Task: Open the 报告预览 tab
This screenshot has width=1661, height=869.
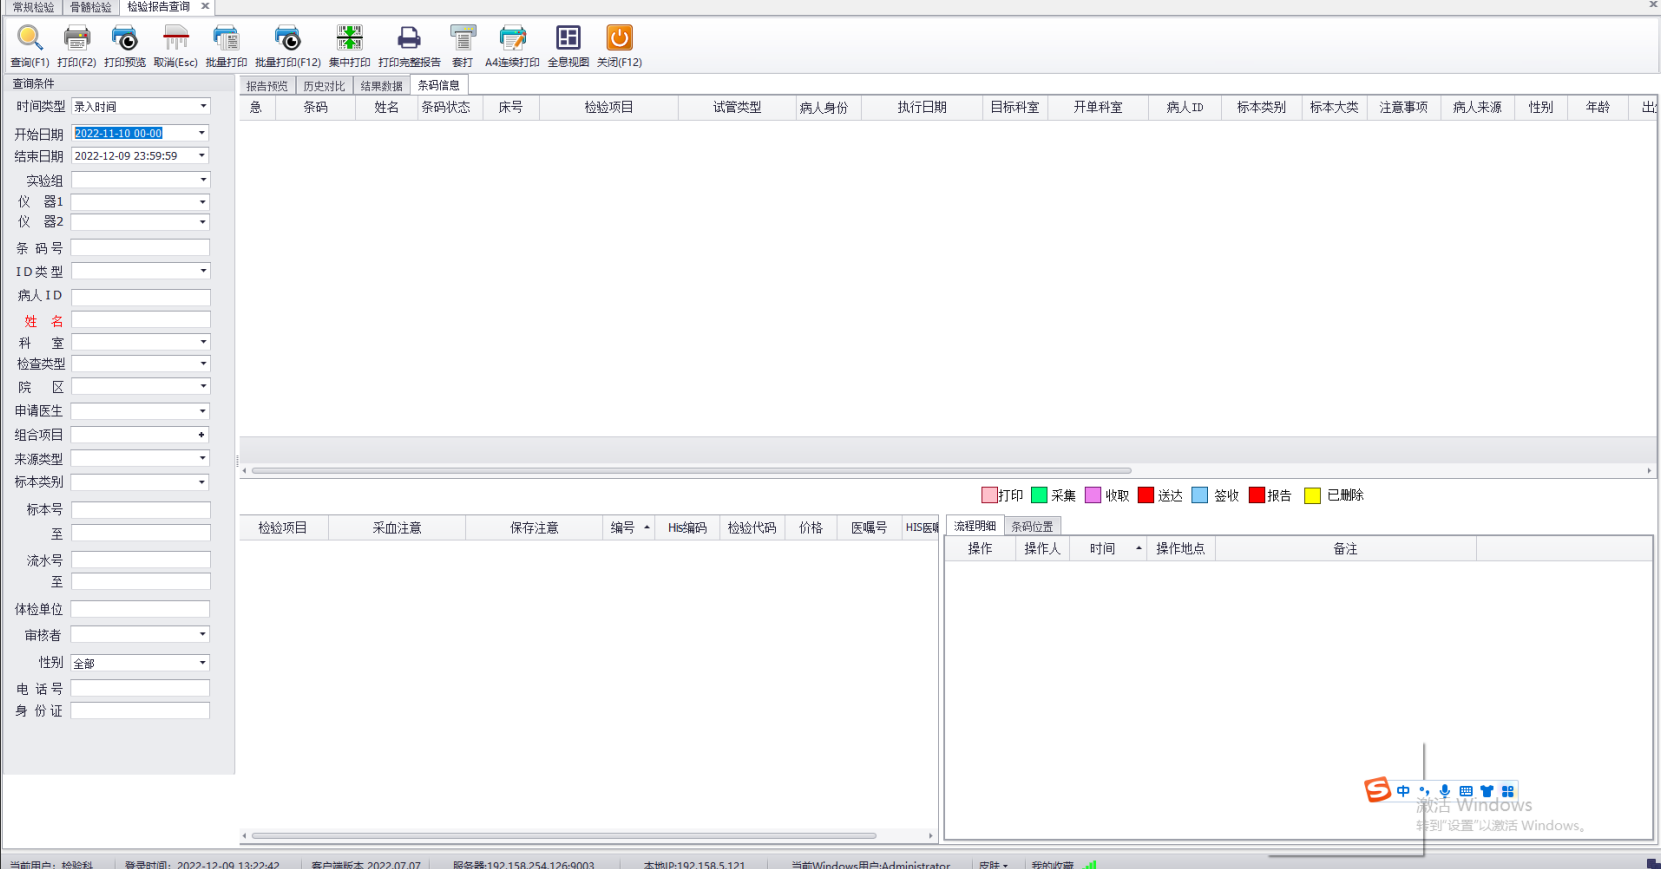Action: (x=267, y=86)
